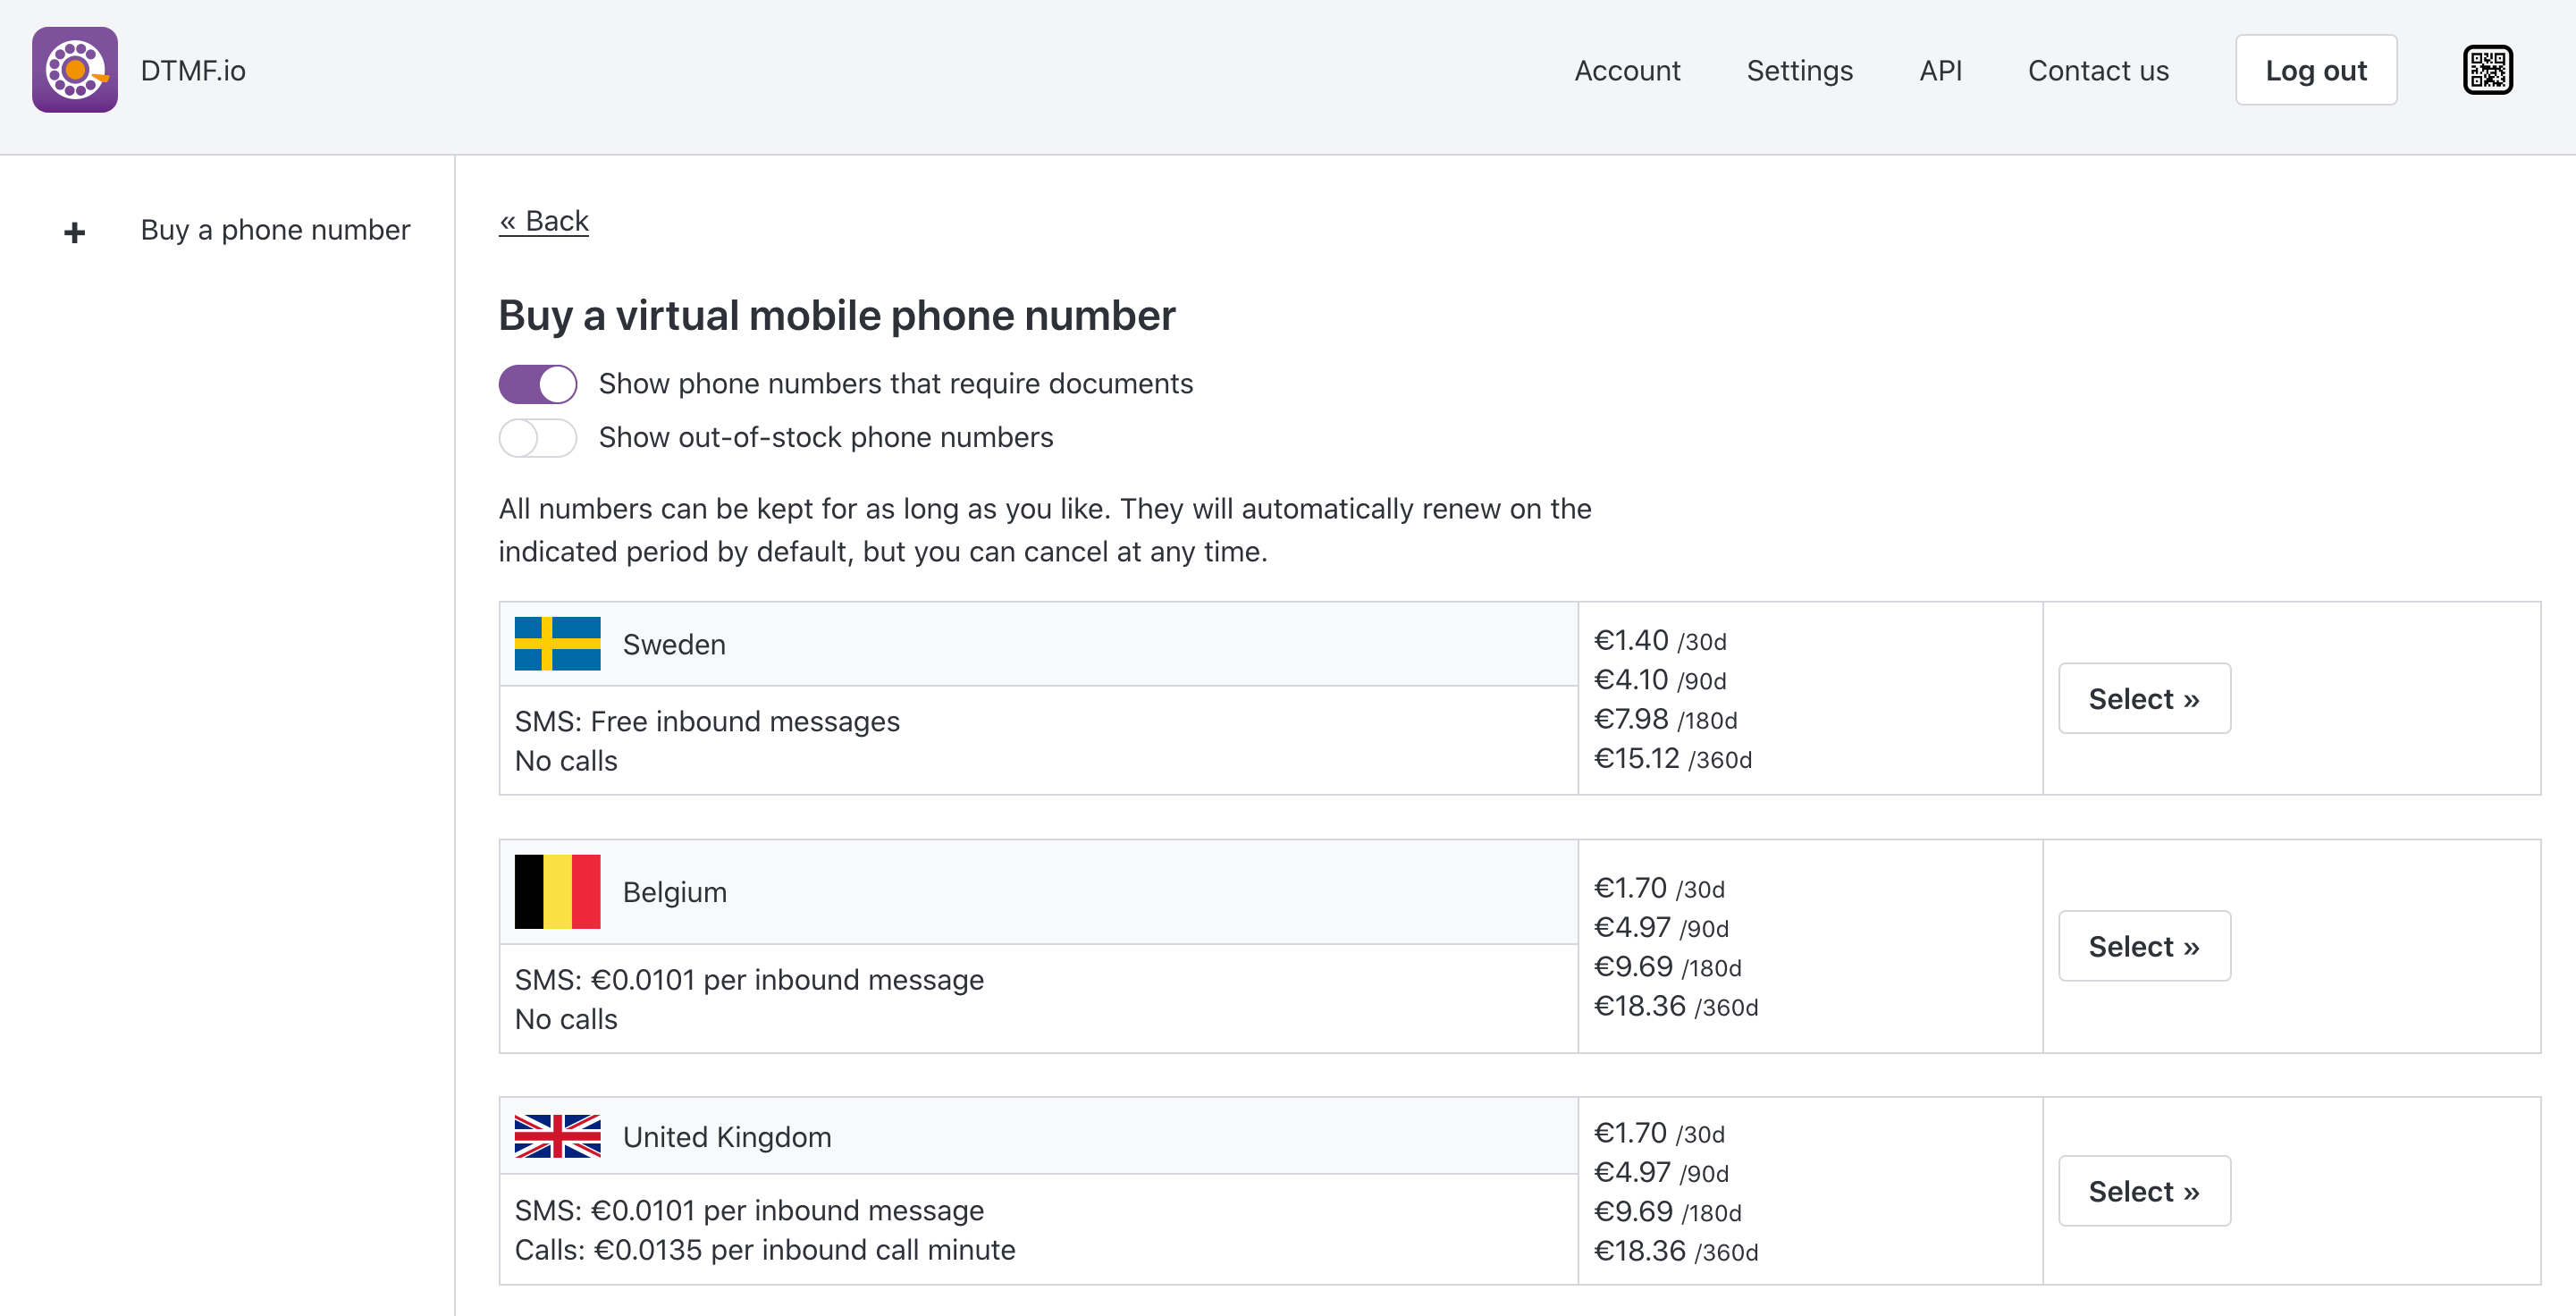
Task: Click the plus icon in sidebar
Action: pyautogui.click(x=74, y=232)
